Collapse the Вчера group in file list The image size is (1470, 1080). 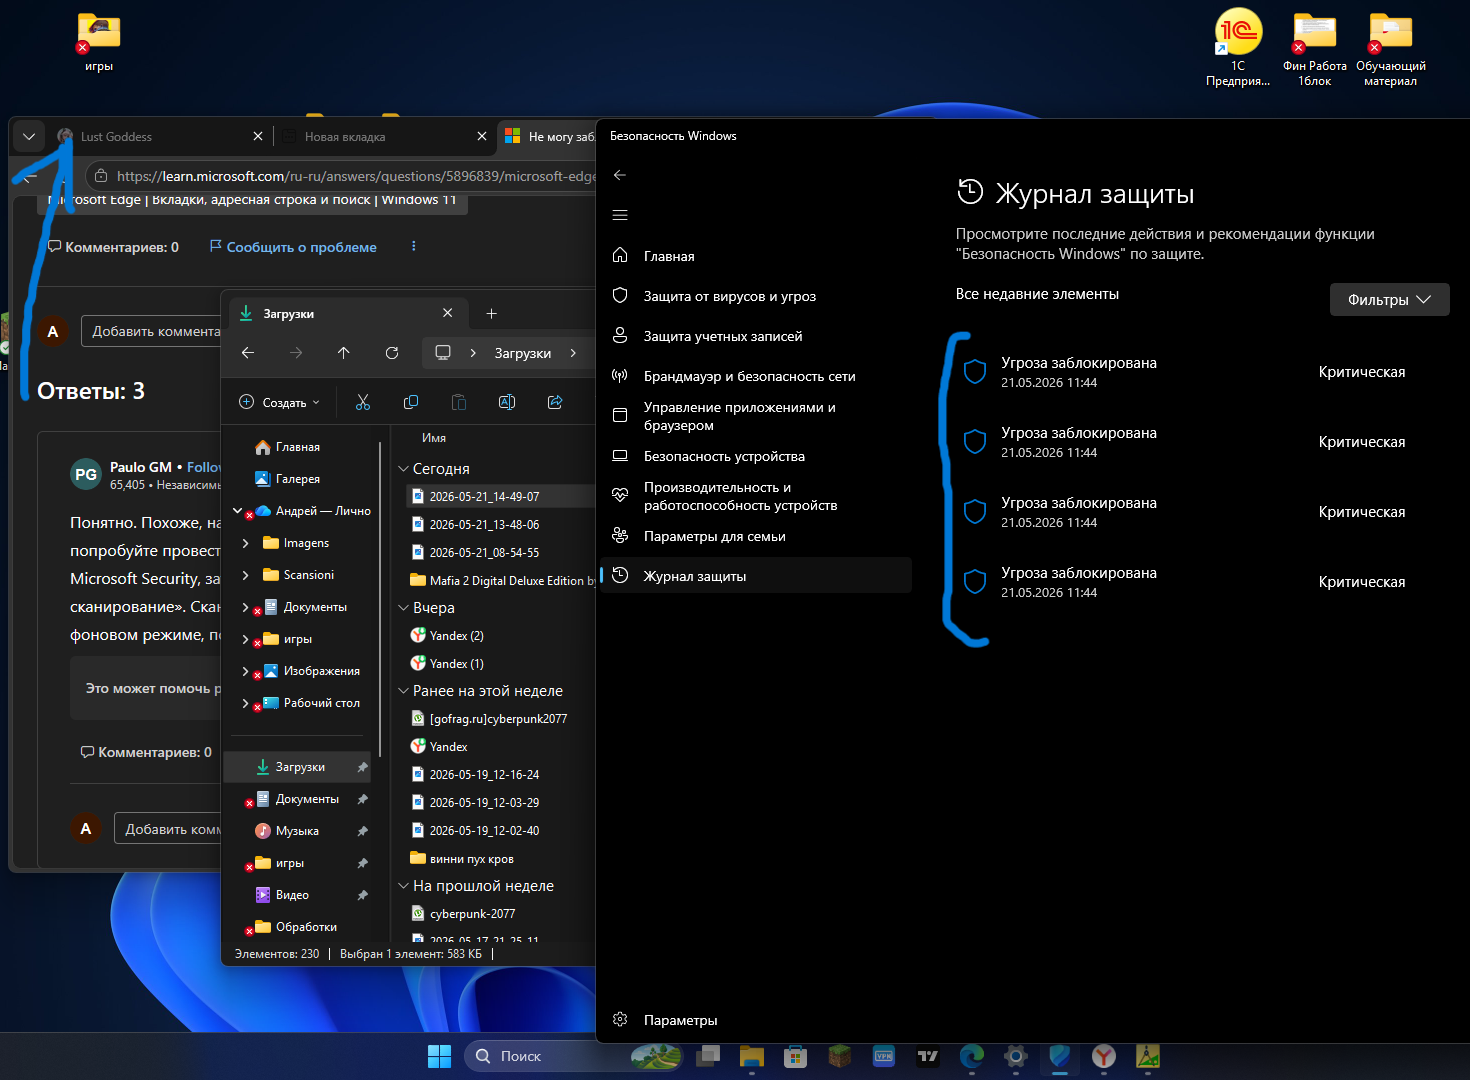pyautogui.click(x=404, y=608)
